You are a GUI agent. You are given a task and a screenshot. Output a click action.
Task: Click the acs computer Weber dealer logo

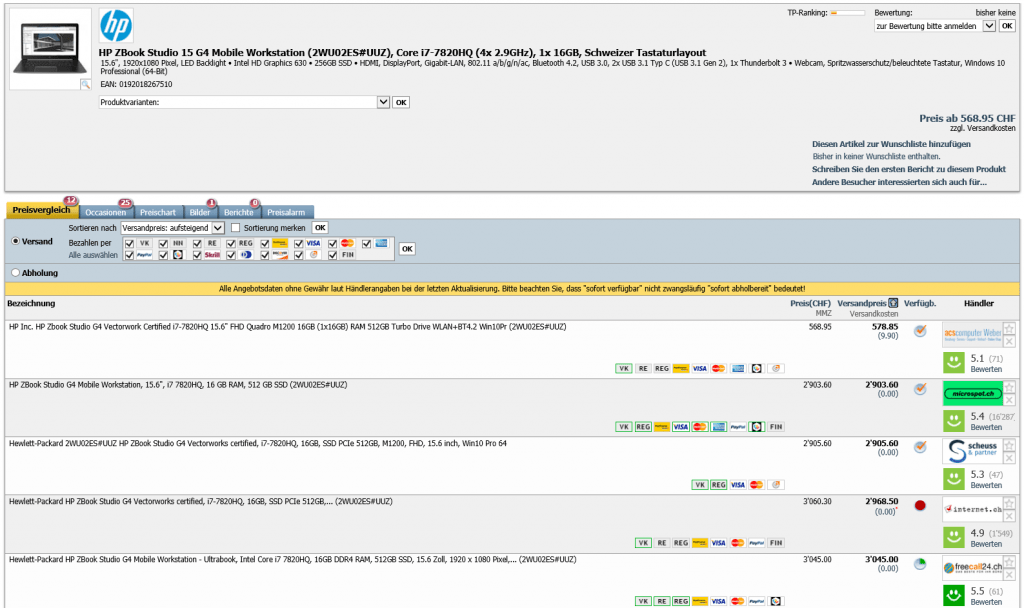click(x=971, y=333)
